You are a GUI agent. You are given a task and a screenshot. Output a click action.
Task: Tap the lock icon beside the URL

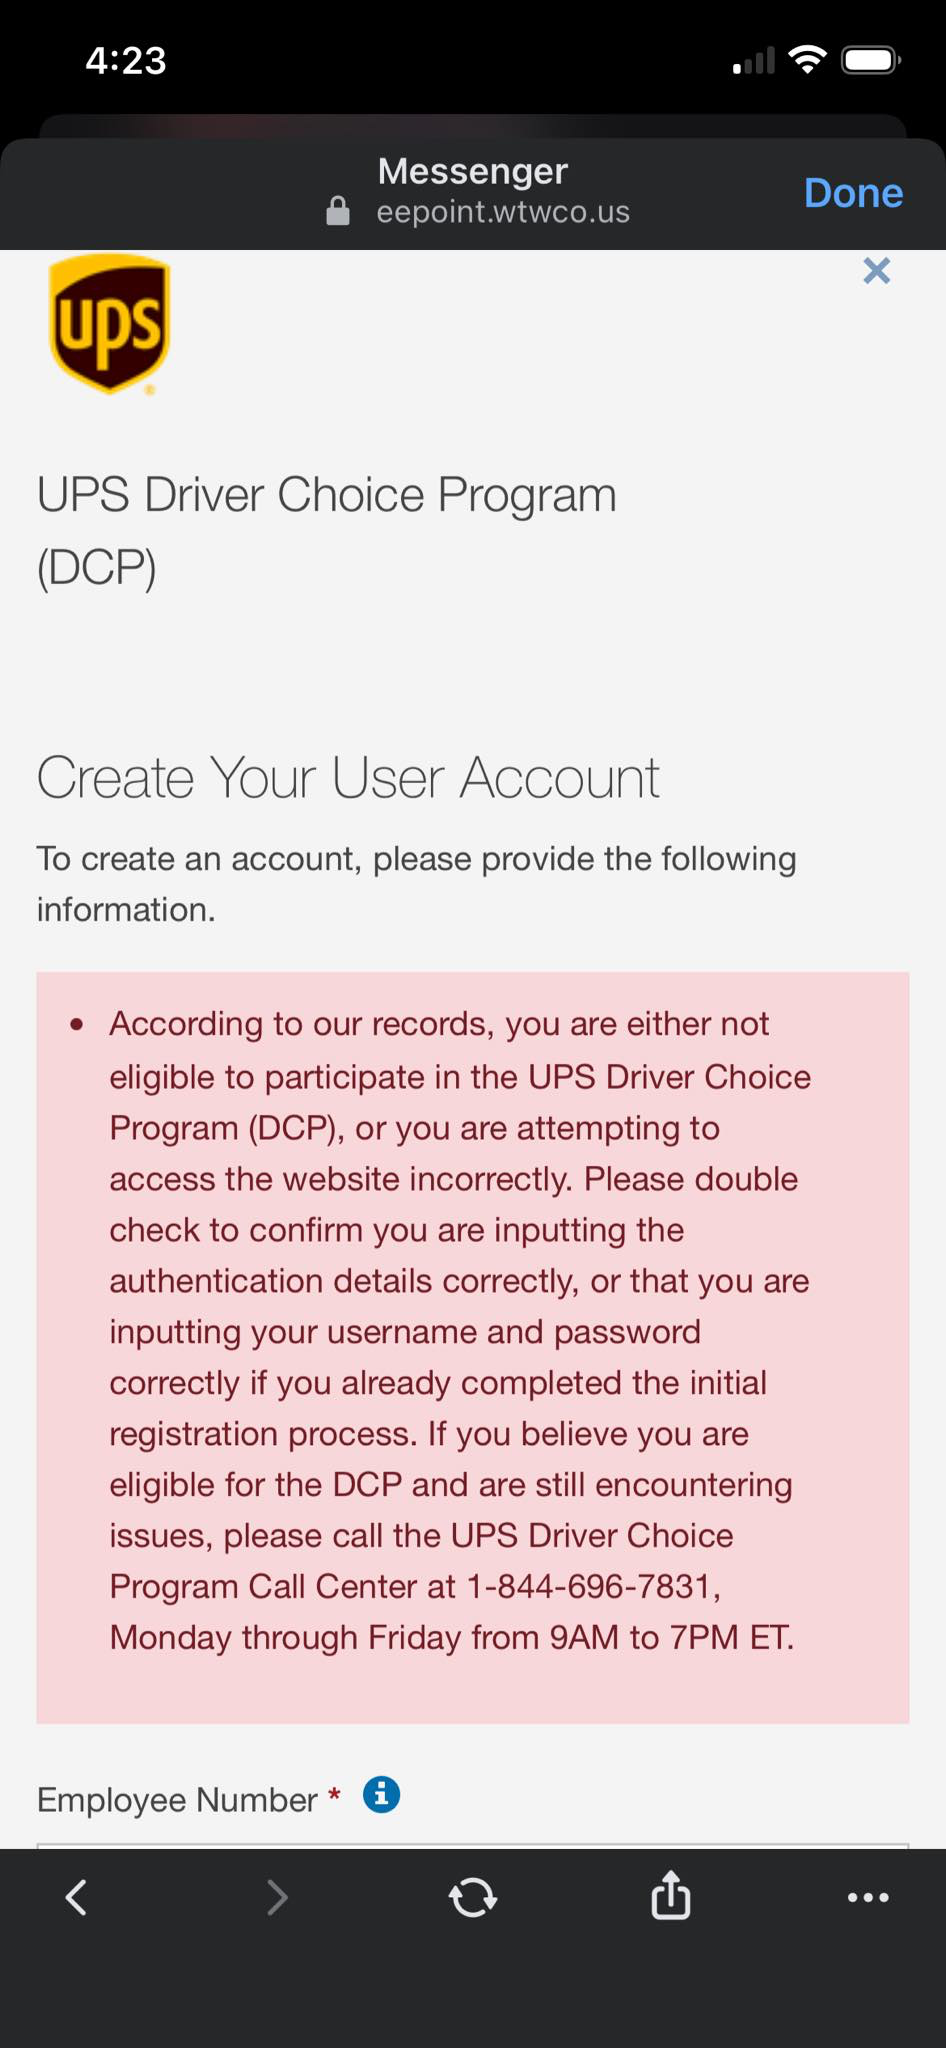pyautogui.click(x=338, y=211)
